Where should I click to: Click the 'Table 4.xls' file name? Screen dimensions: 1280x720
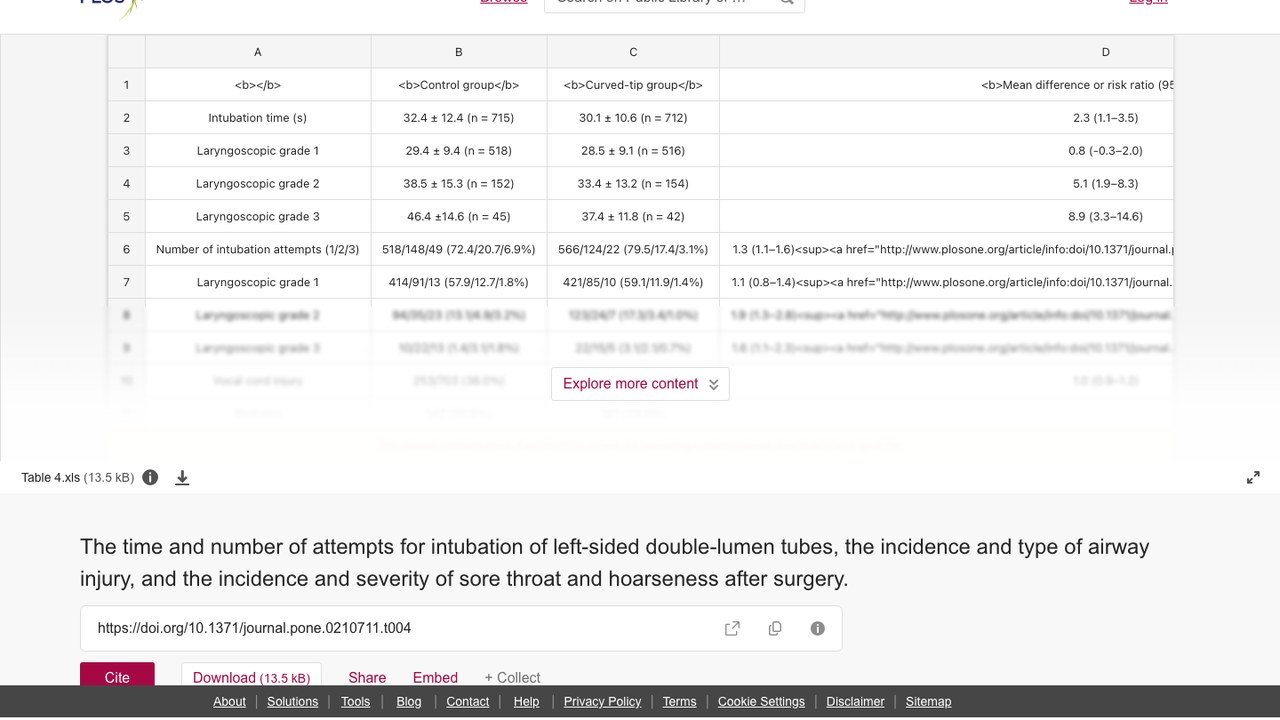pyautogui.click(x=51, y=478)
